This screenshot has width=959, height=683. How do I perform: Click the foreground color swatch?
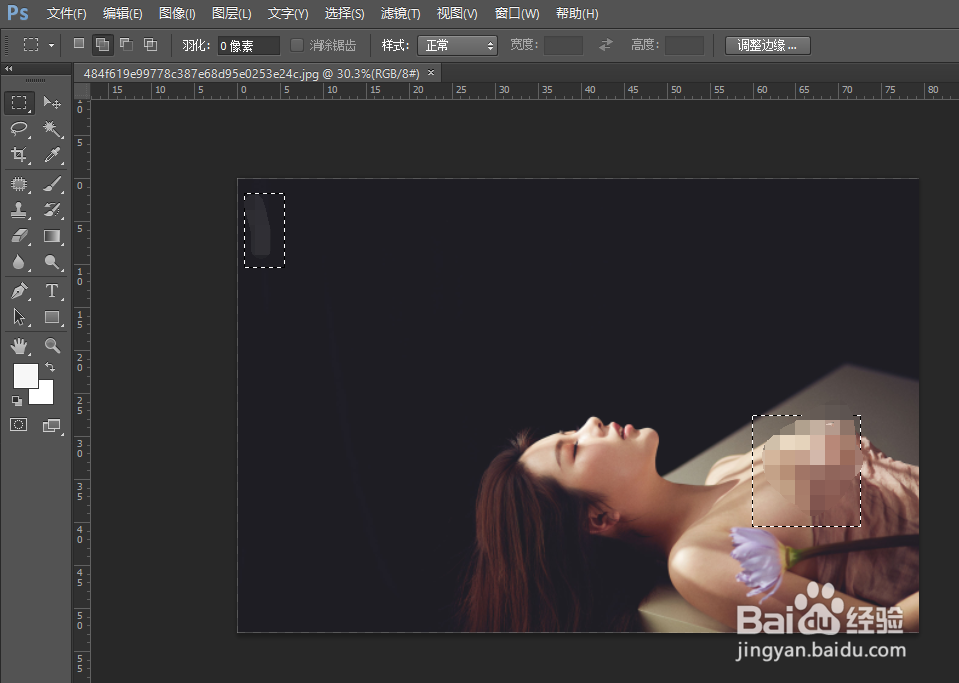coord(26,375)
